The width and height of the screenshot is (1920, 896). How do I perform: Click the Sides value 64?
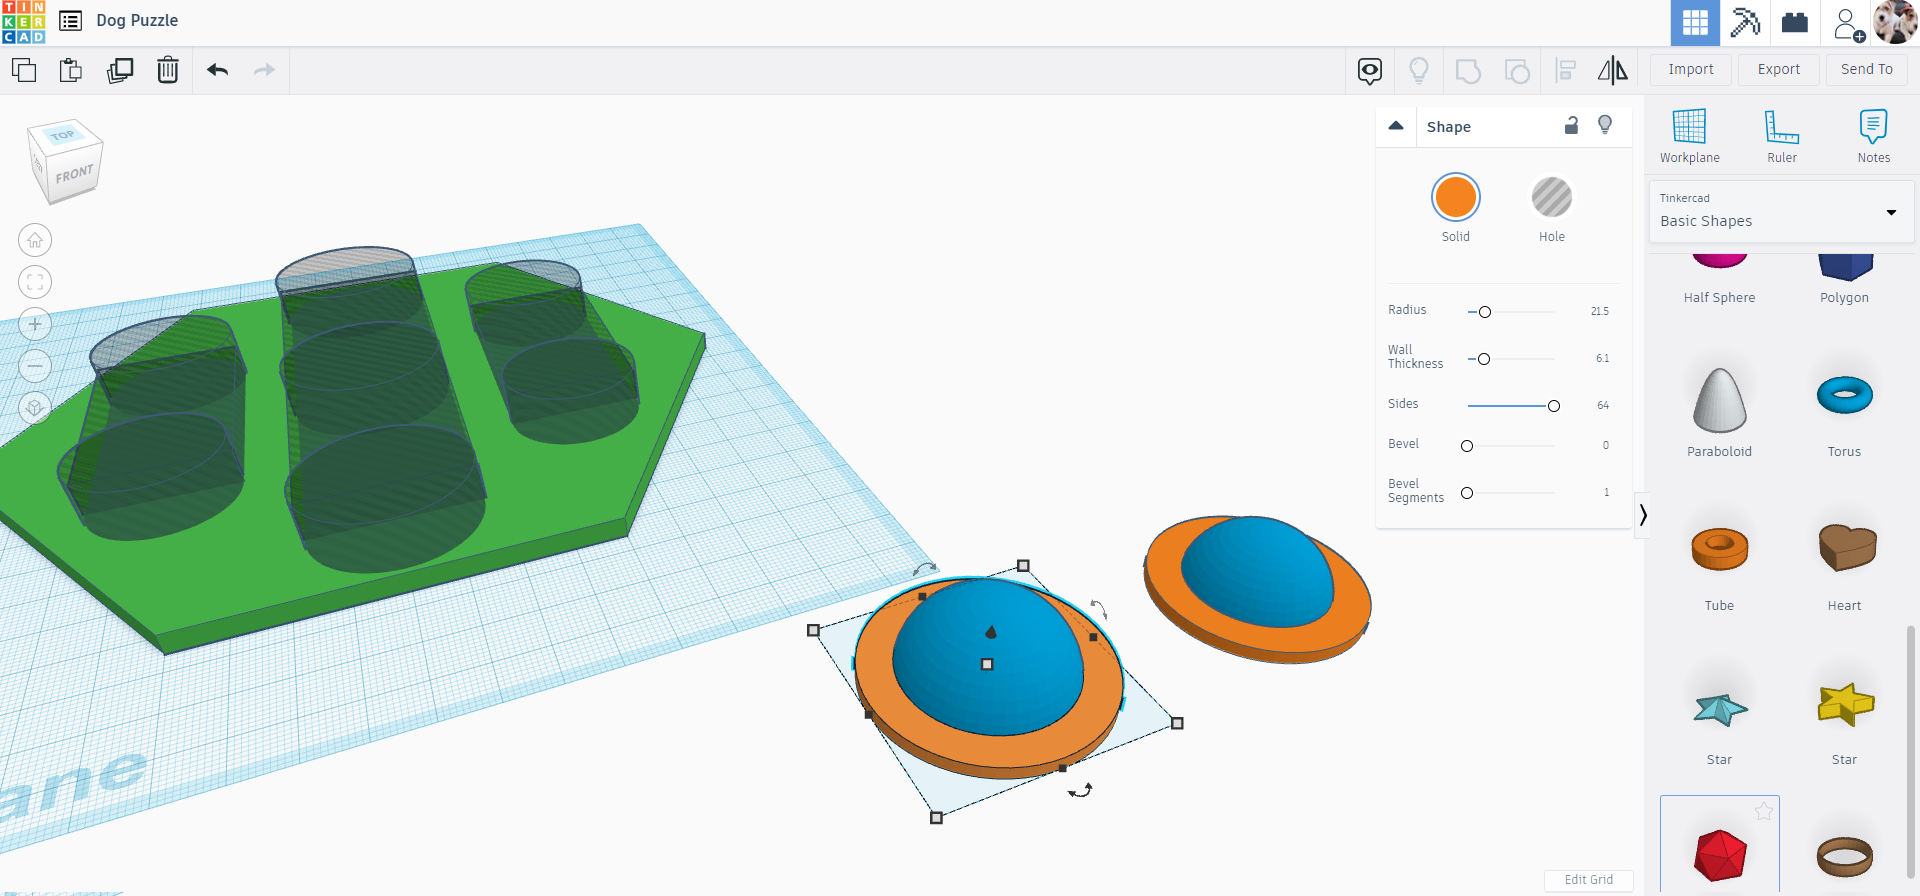tap(1603, 405)
